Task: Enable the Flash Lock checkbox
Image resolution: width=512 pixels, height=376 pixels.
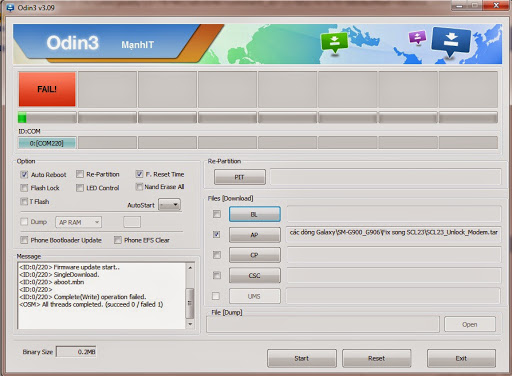Action: click(x=24, y=188)
